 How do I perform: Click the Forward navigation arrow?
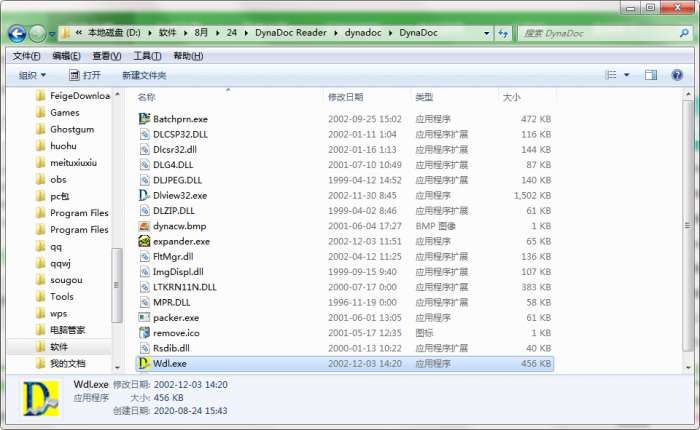(38, 33)
